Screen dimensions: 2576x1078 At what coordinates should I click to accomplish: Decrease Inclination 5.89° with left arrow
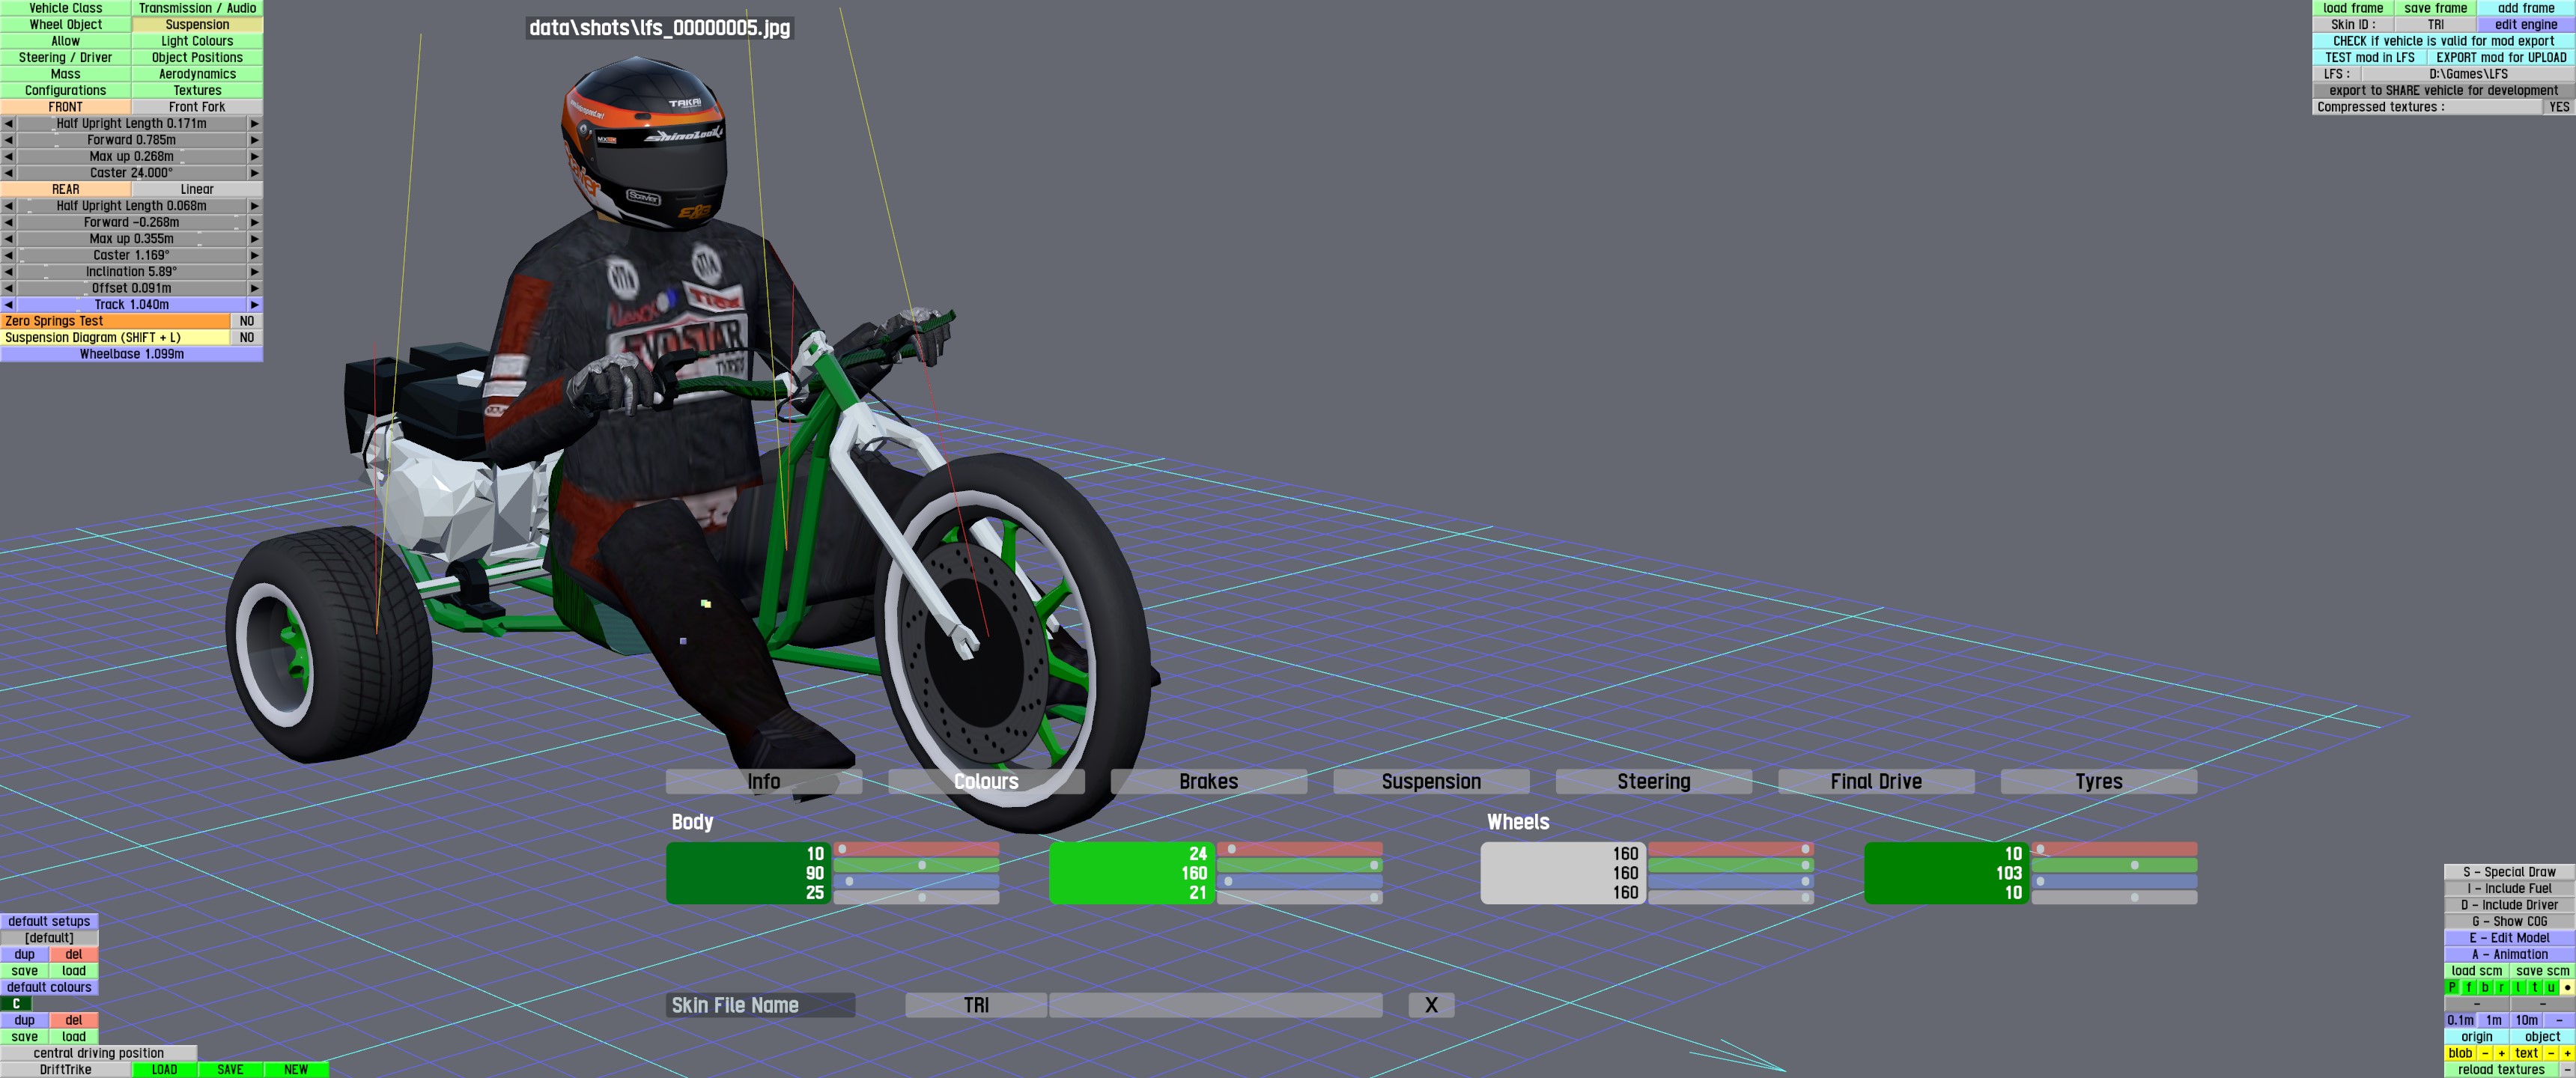[8, 272]
